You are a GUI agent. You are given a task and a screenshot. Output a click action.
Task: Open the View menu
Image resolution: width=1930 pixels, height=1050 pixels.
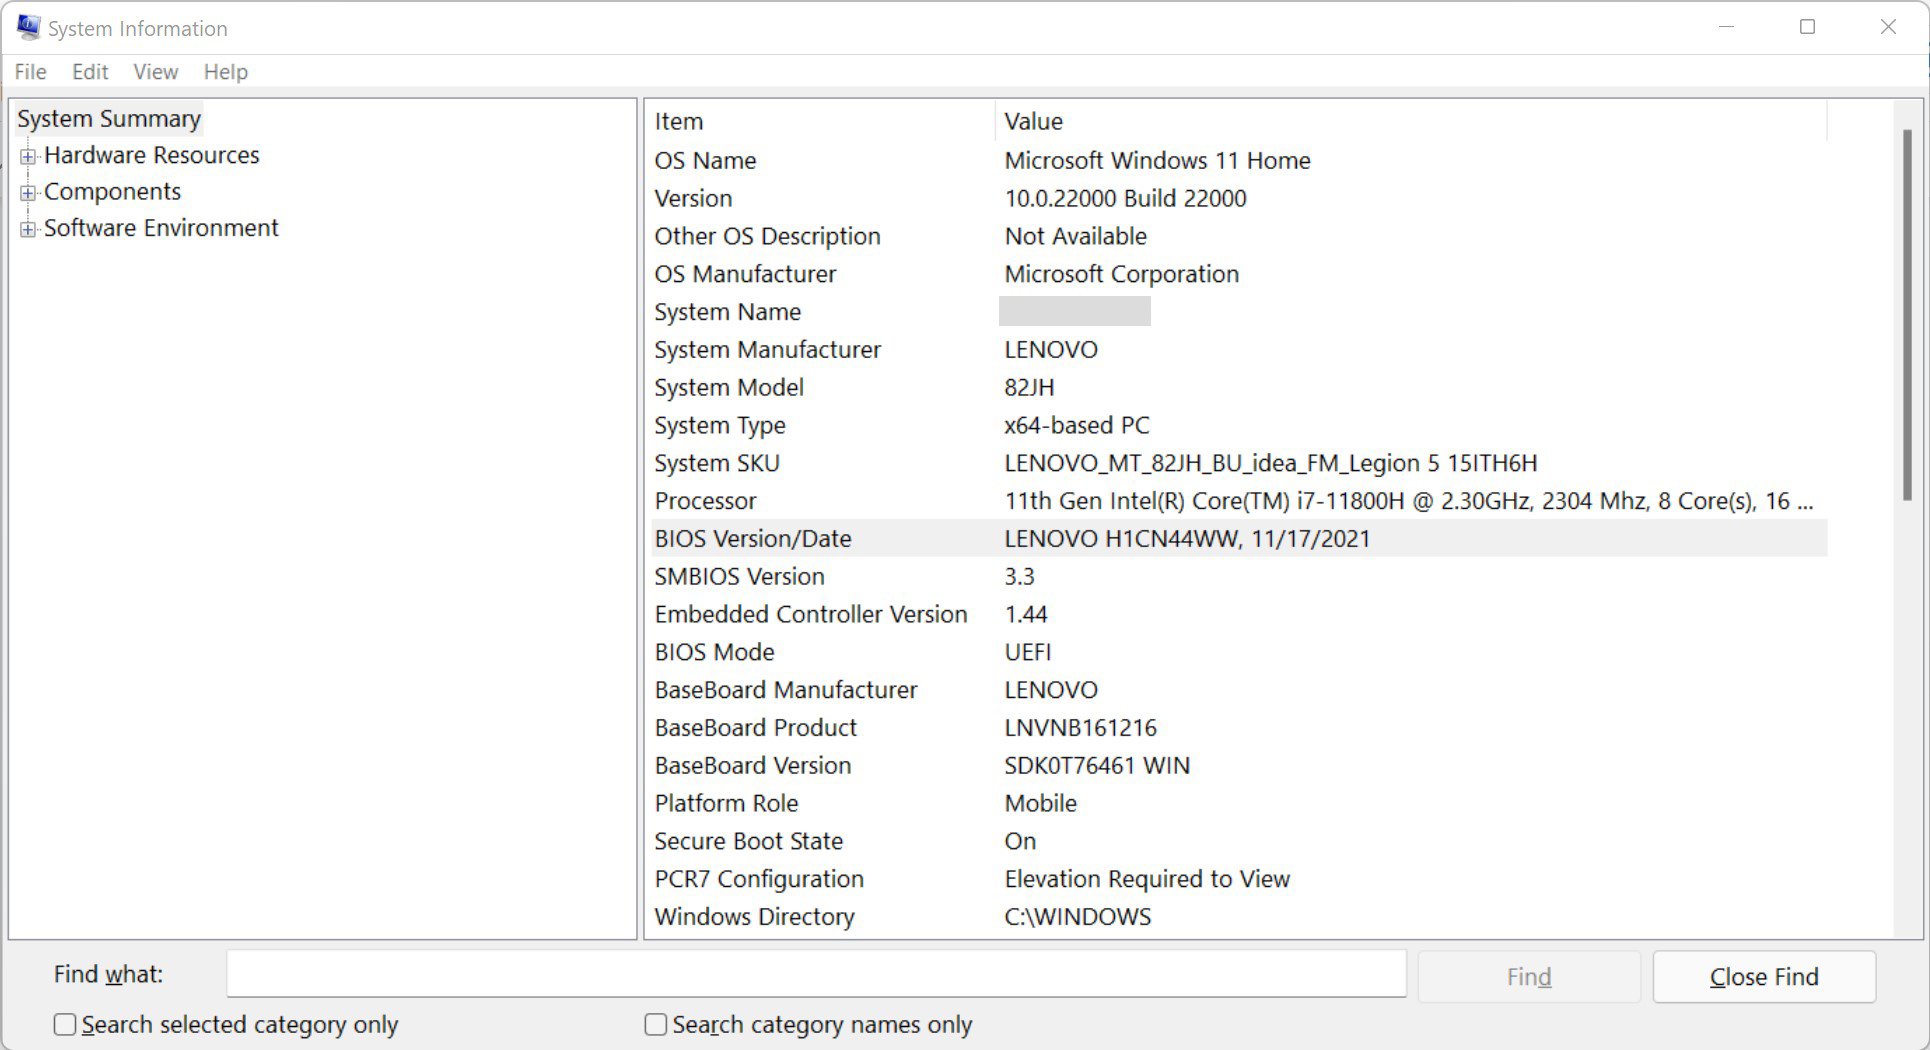pos(155,72)
